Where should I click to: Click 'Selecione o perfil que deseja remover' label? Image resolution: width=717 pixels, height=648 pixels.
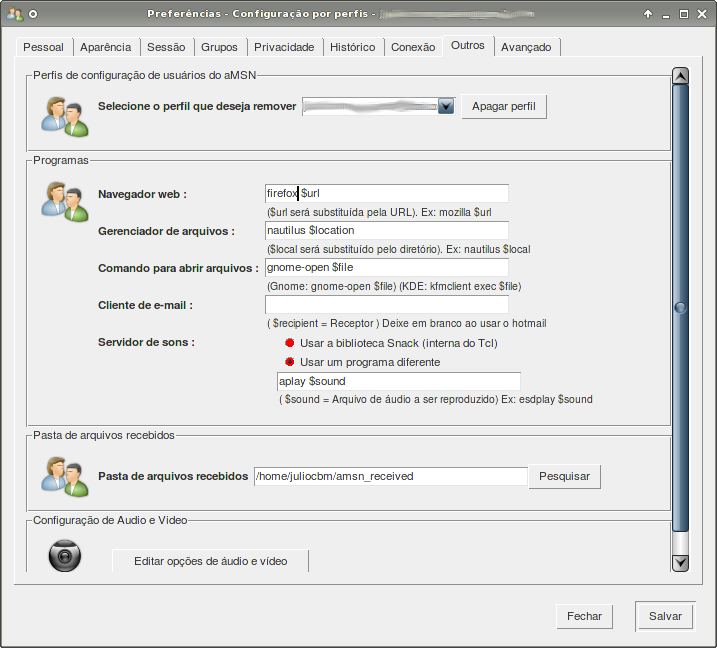pyautogui.click(x=197, y=106)
